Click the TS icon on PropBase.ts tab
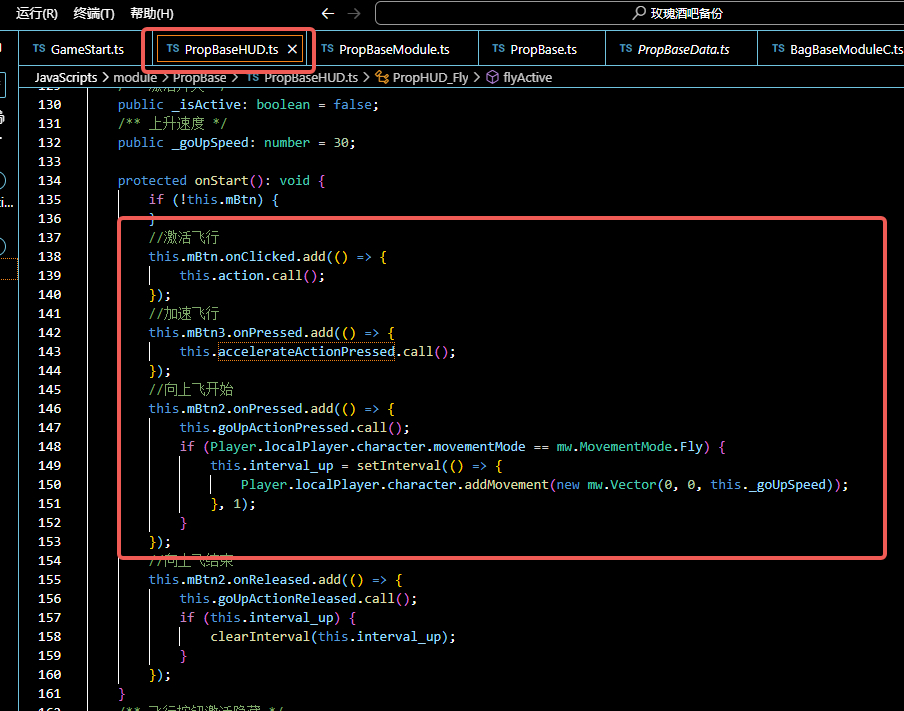The width and height of the screenshot is (904, 711). tap(499, 48)
